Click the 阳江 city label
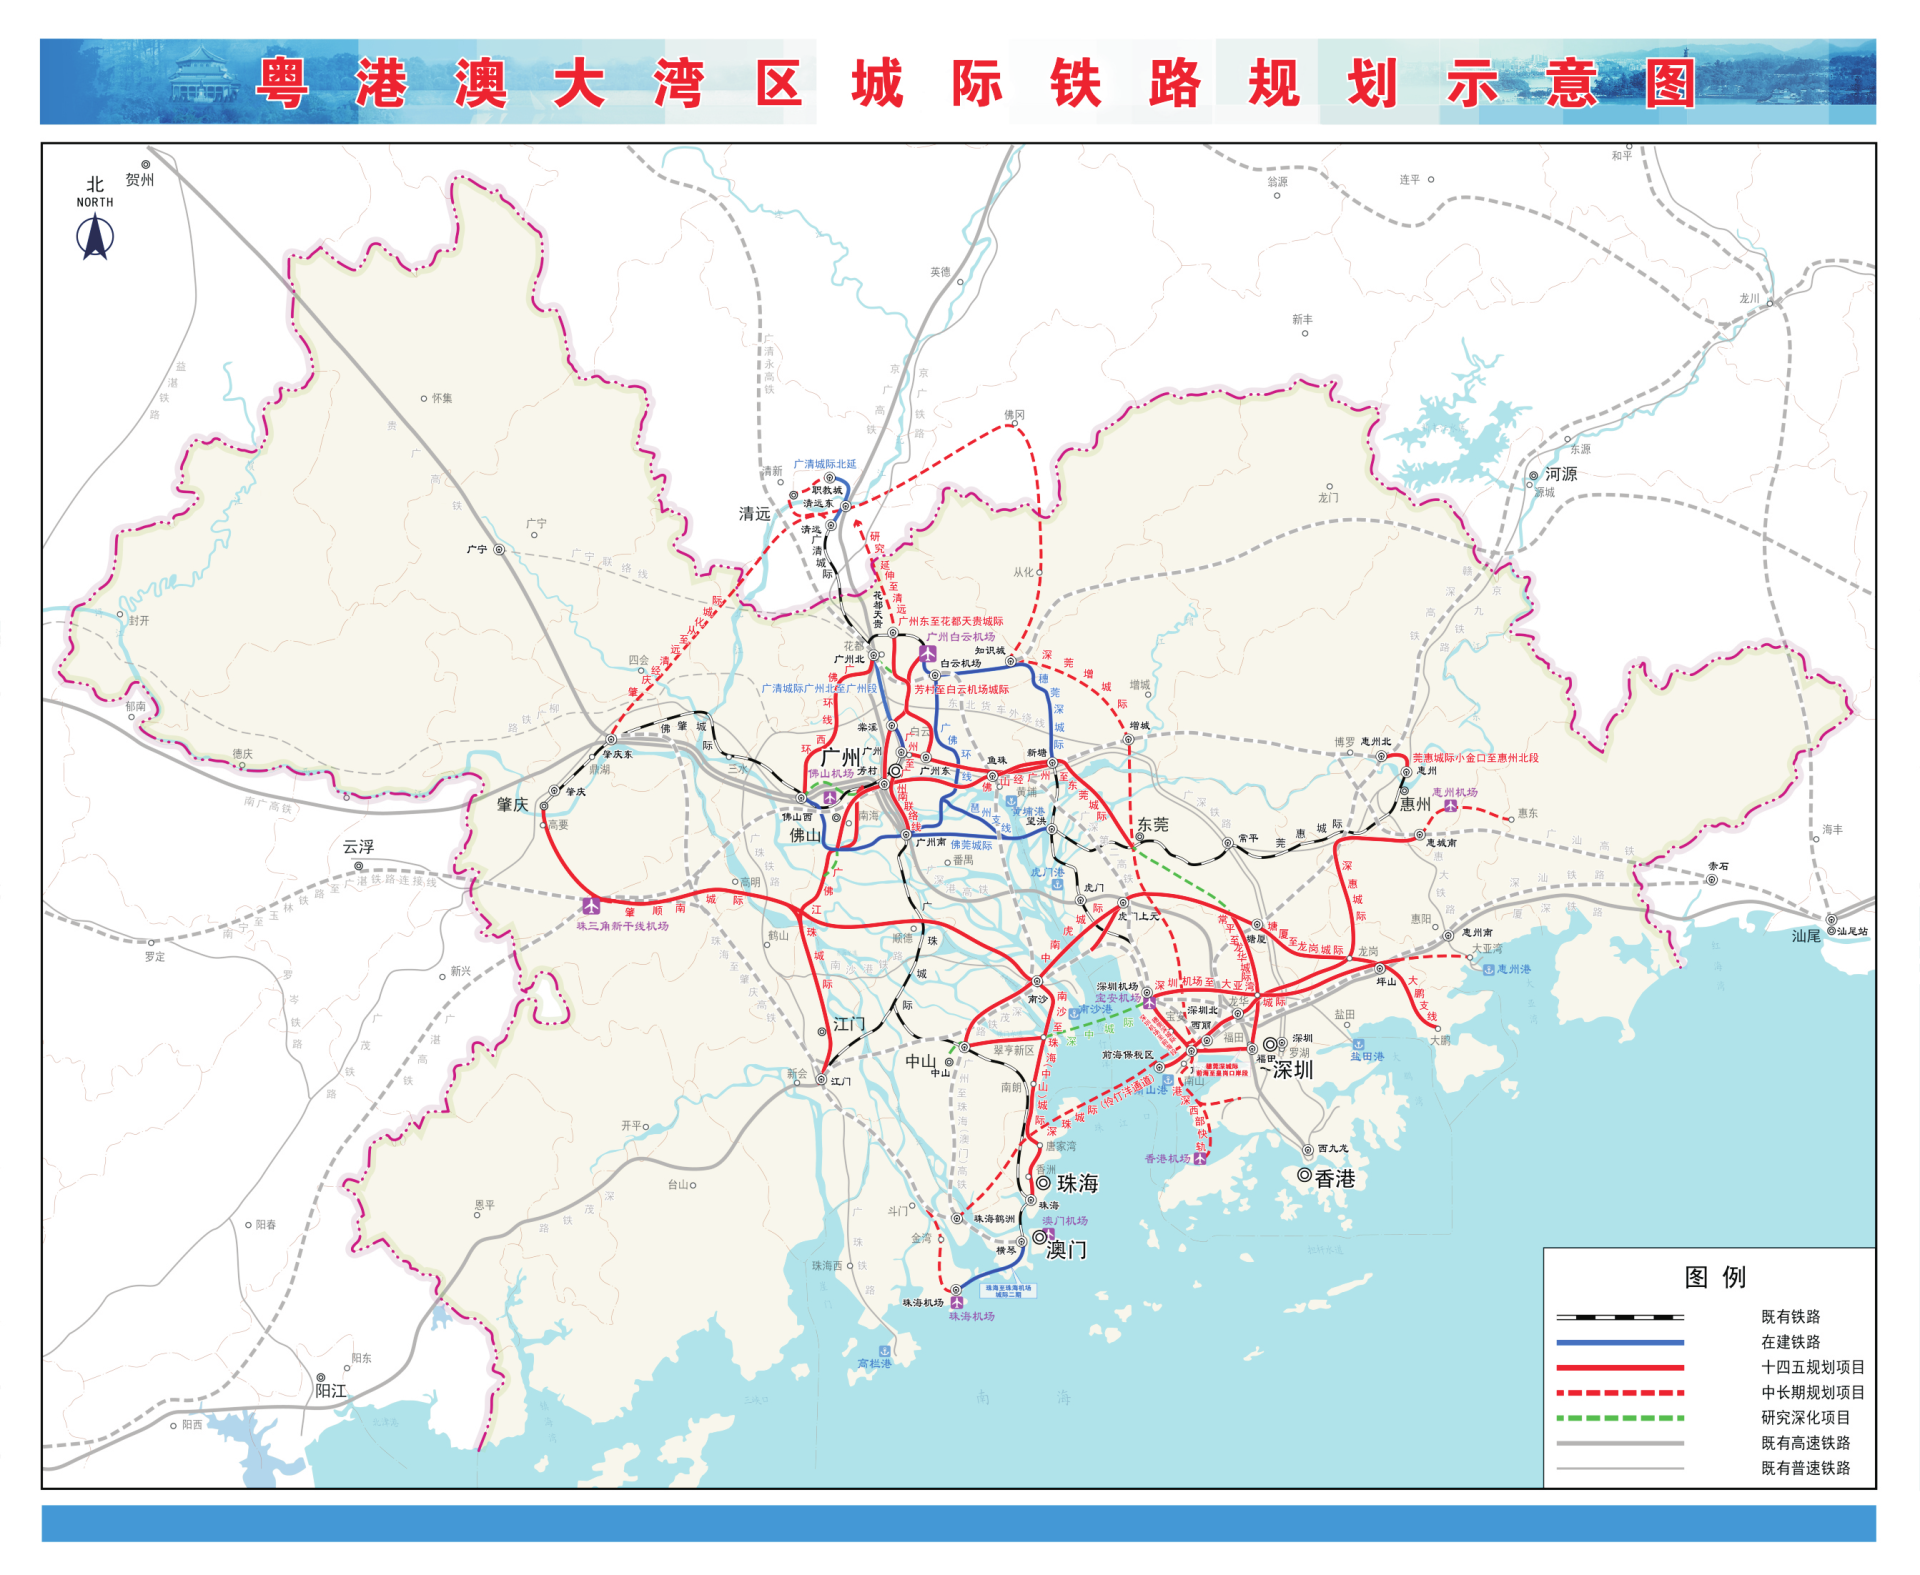This screenshot has width=1920, height=1575. (x=331, y=1391)
